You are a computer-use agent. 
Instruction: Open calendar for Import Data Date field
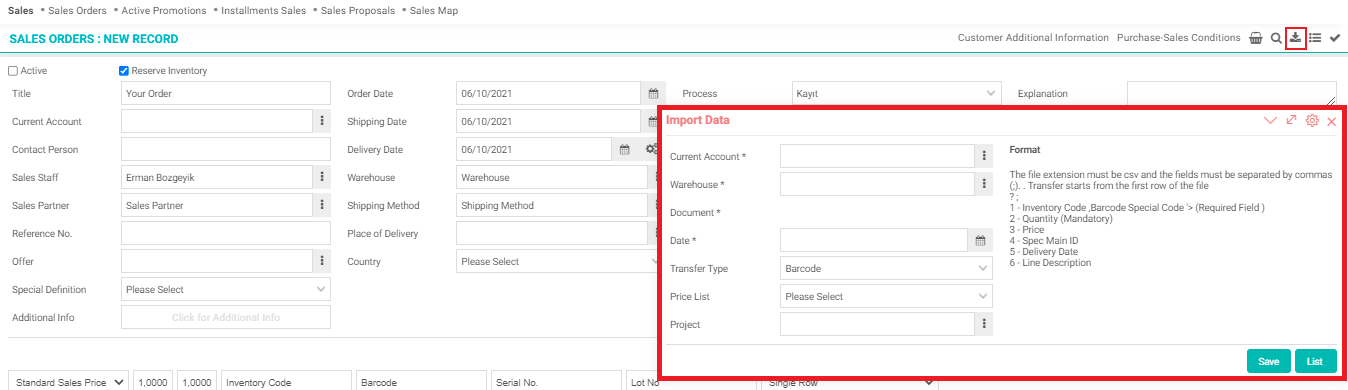coord(980,240)
